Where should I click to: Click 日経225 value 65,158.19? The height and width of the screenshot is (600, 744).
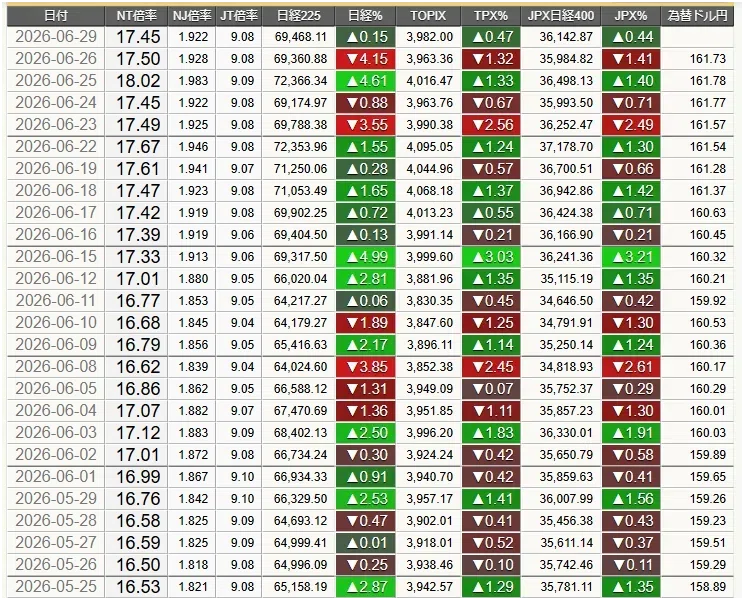[300, 587]
